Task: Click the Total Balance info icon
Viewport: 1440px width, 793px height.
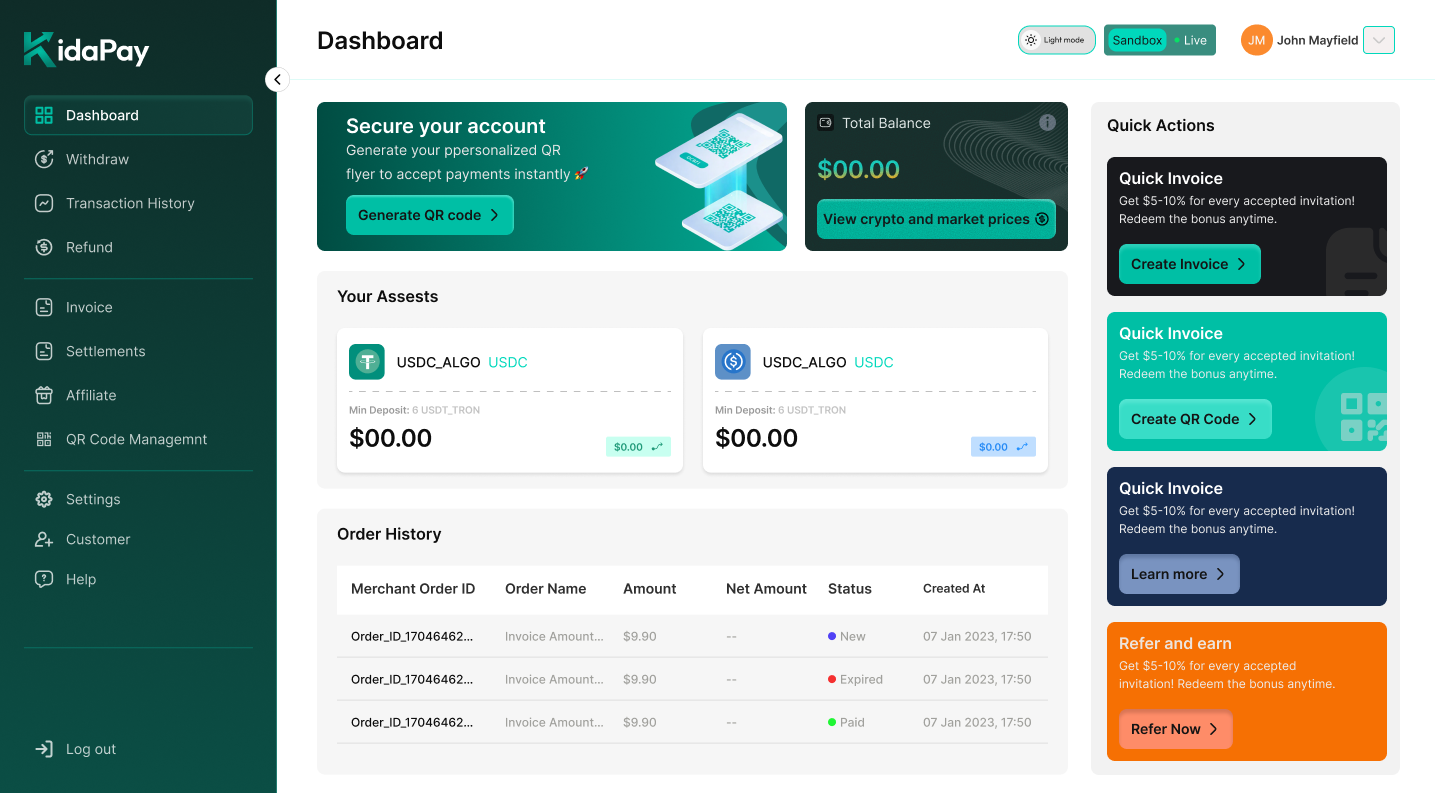Action: coord(1047,123)
